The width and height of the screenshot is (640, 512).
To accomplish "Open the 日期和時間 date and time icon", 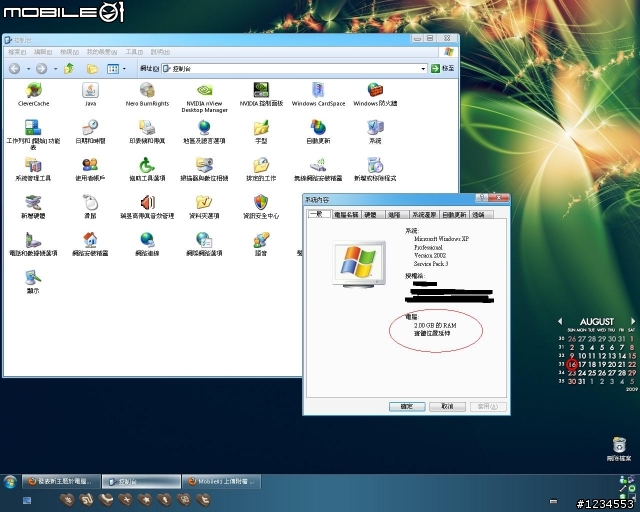I will (90, 131).
